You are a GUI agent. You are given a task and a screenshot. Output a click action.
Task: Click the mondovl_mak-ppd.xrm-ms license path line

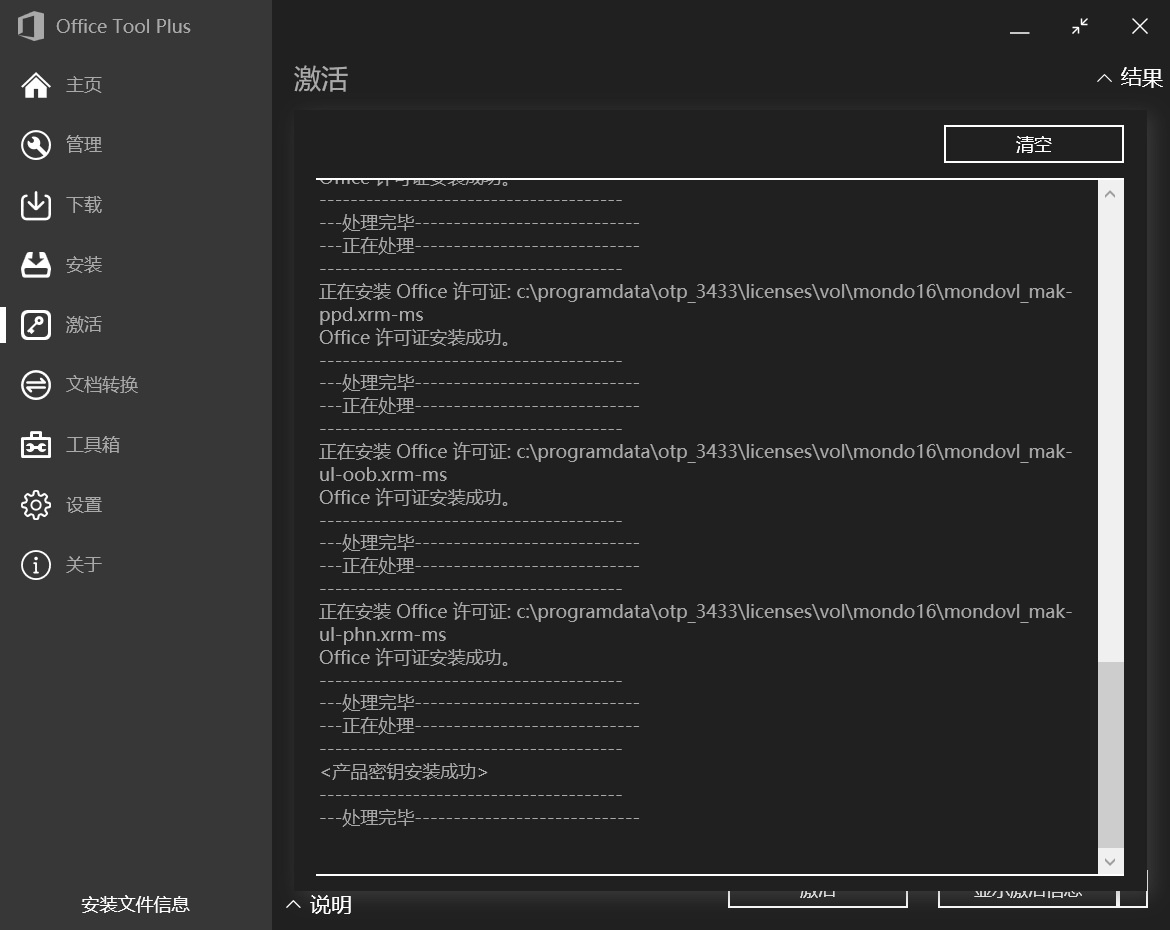(x=695, y=303)
